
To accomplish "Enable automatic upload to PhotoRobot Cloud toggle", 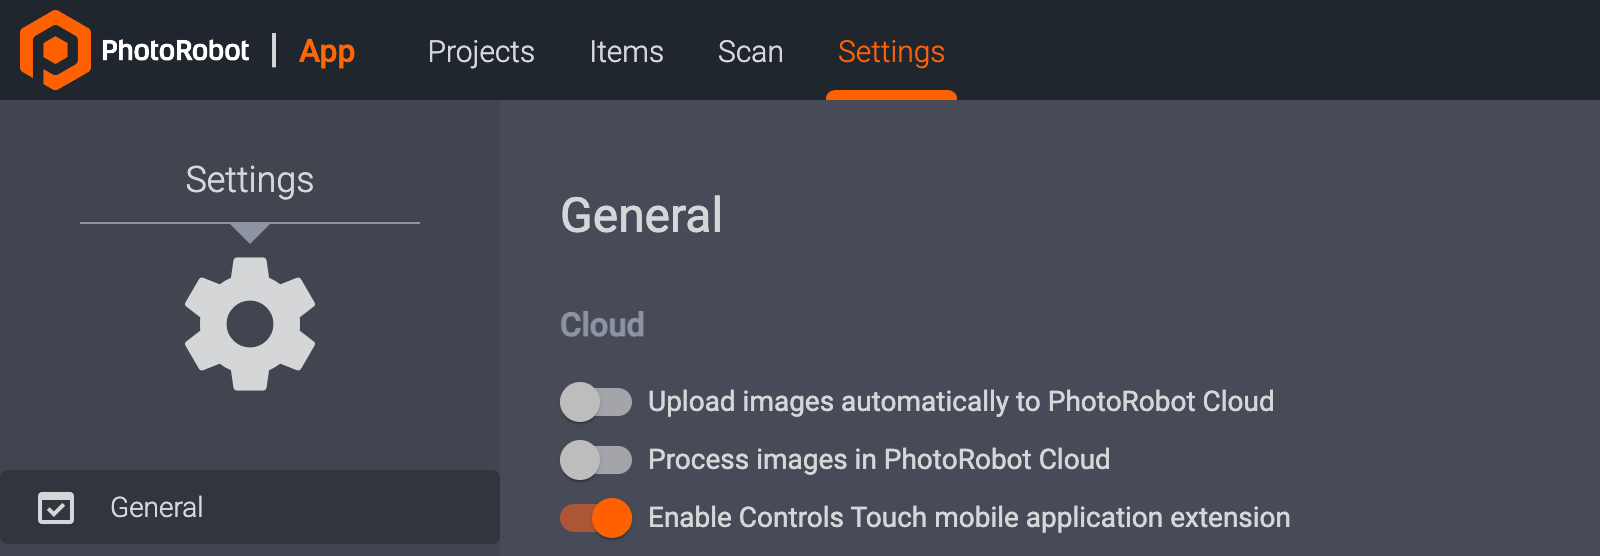I will [x=596, y=402].
